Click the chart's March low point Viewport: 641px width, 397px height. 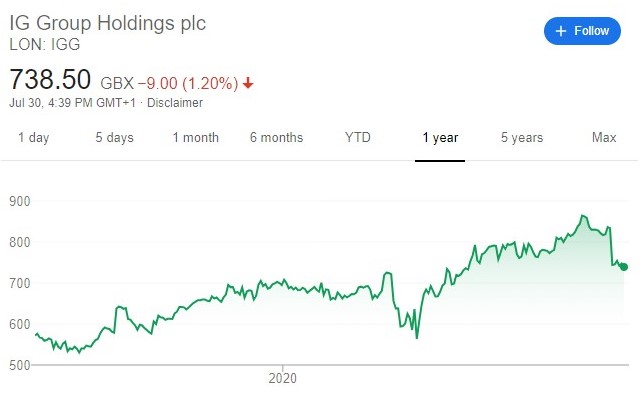(x=417, y=338)
